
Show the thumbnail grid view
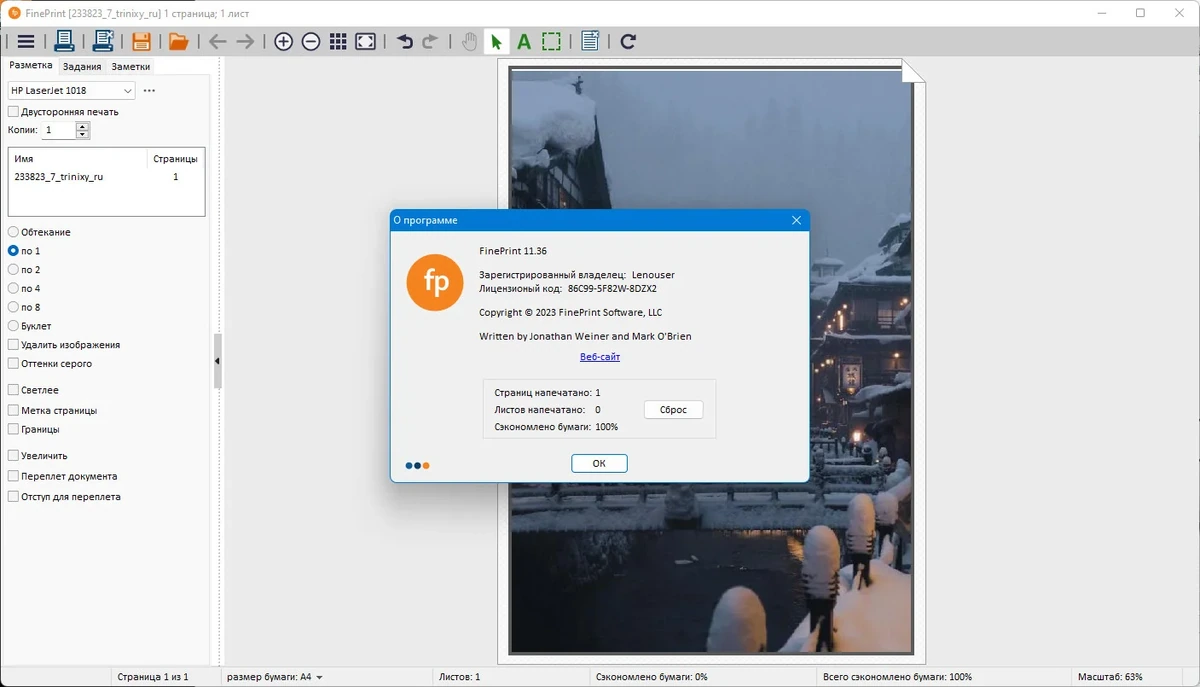pos(338,41)
